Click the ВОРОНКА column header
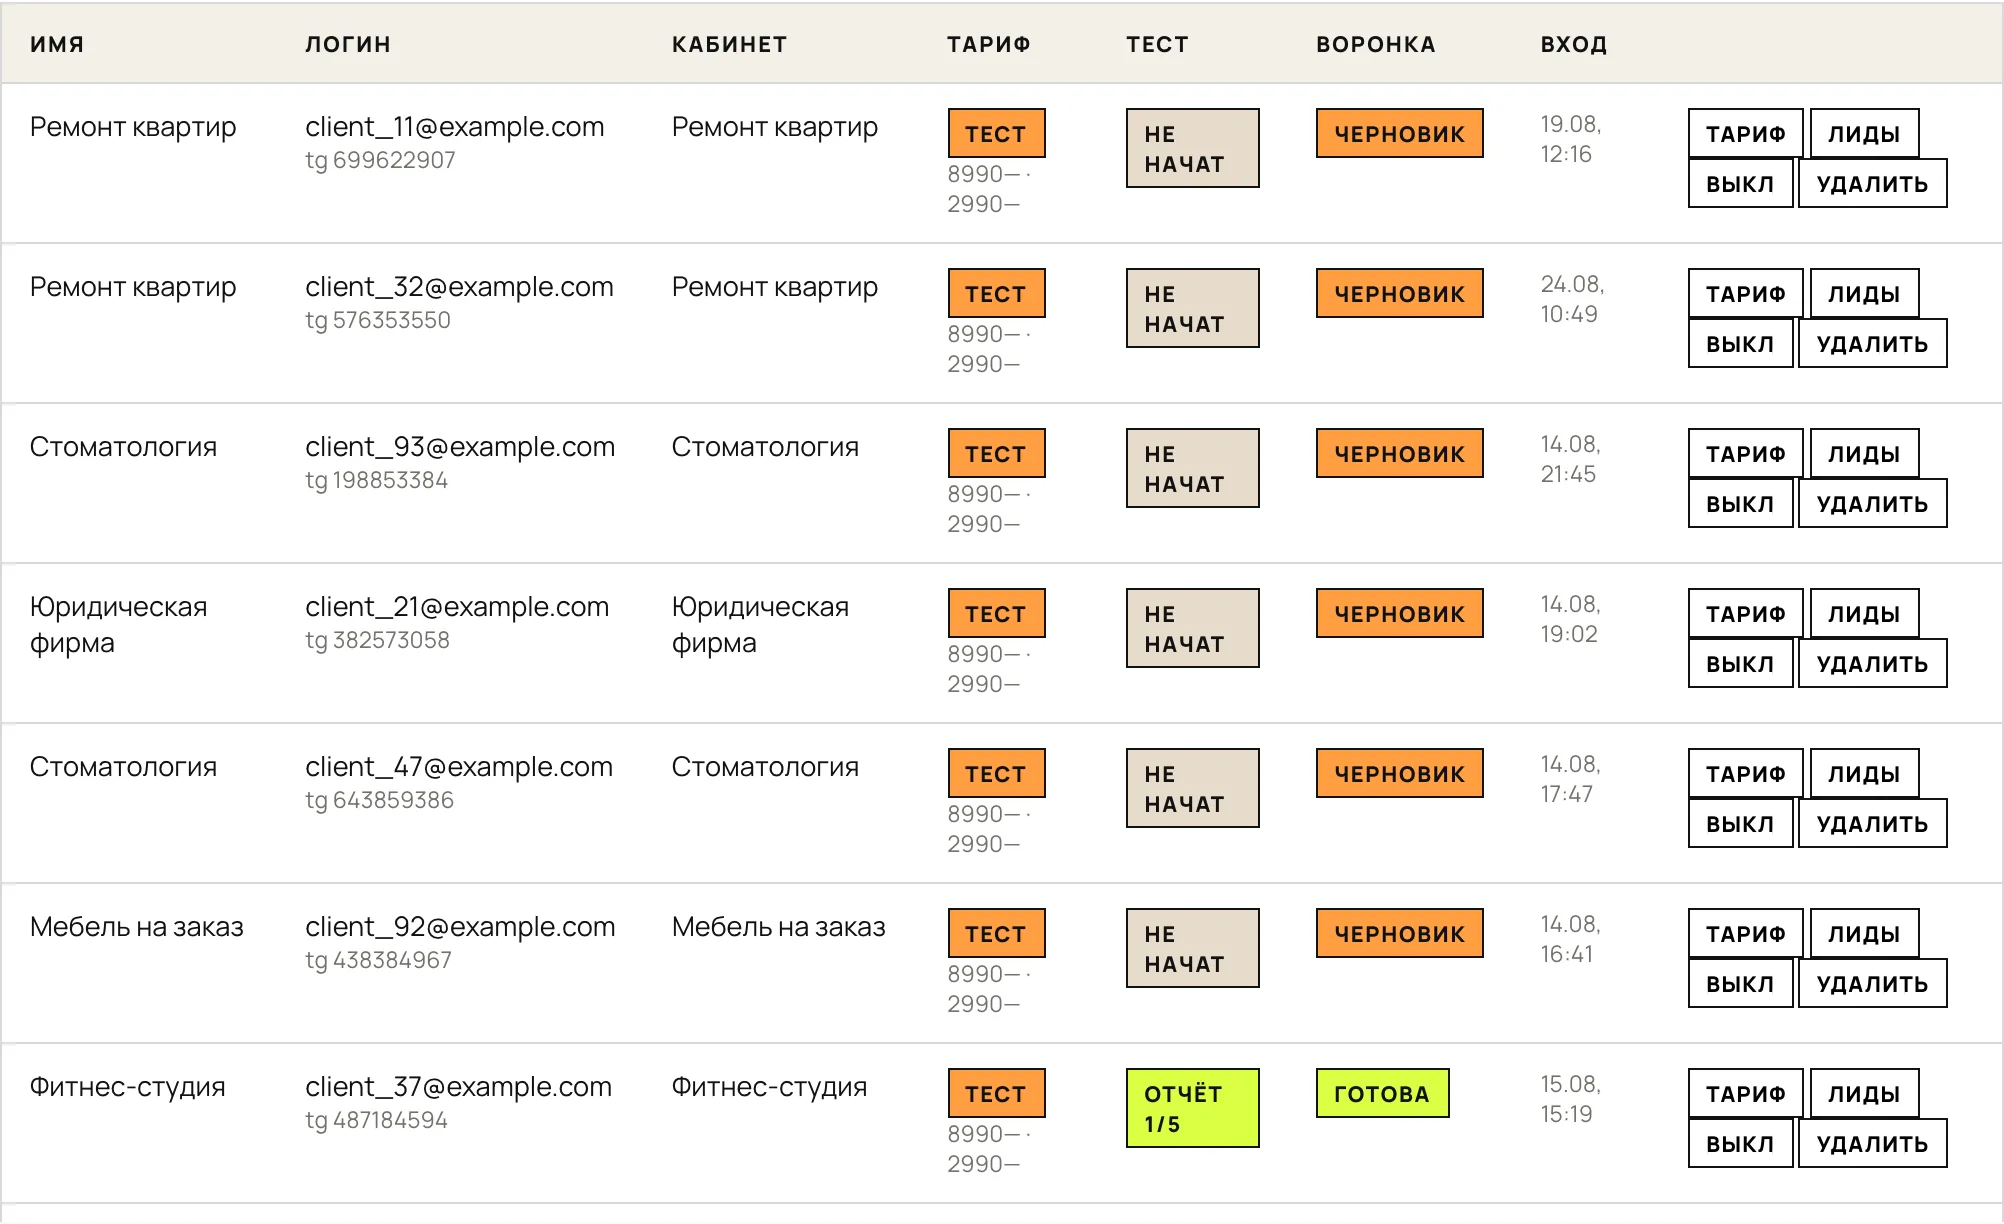 (1375, 44)
